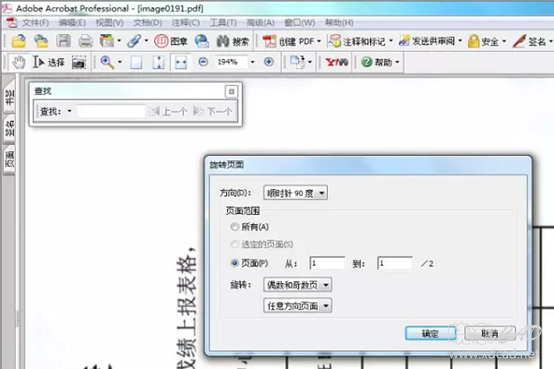
Task: Click the 194% zoom value field
Action: pos(231,62)
